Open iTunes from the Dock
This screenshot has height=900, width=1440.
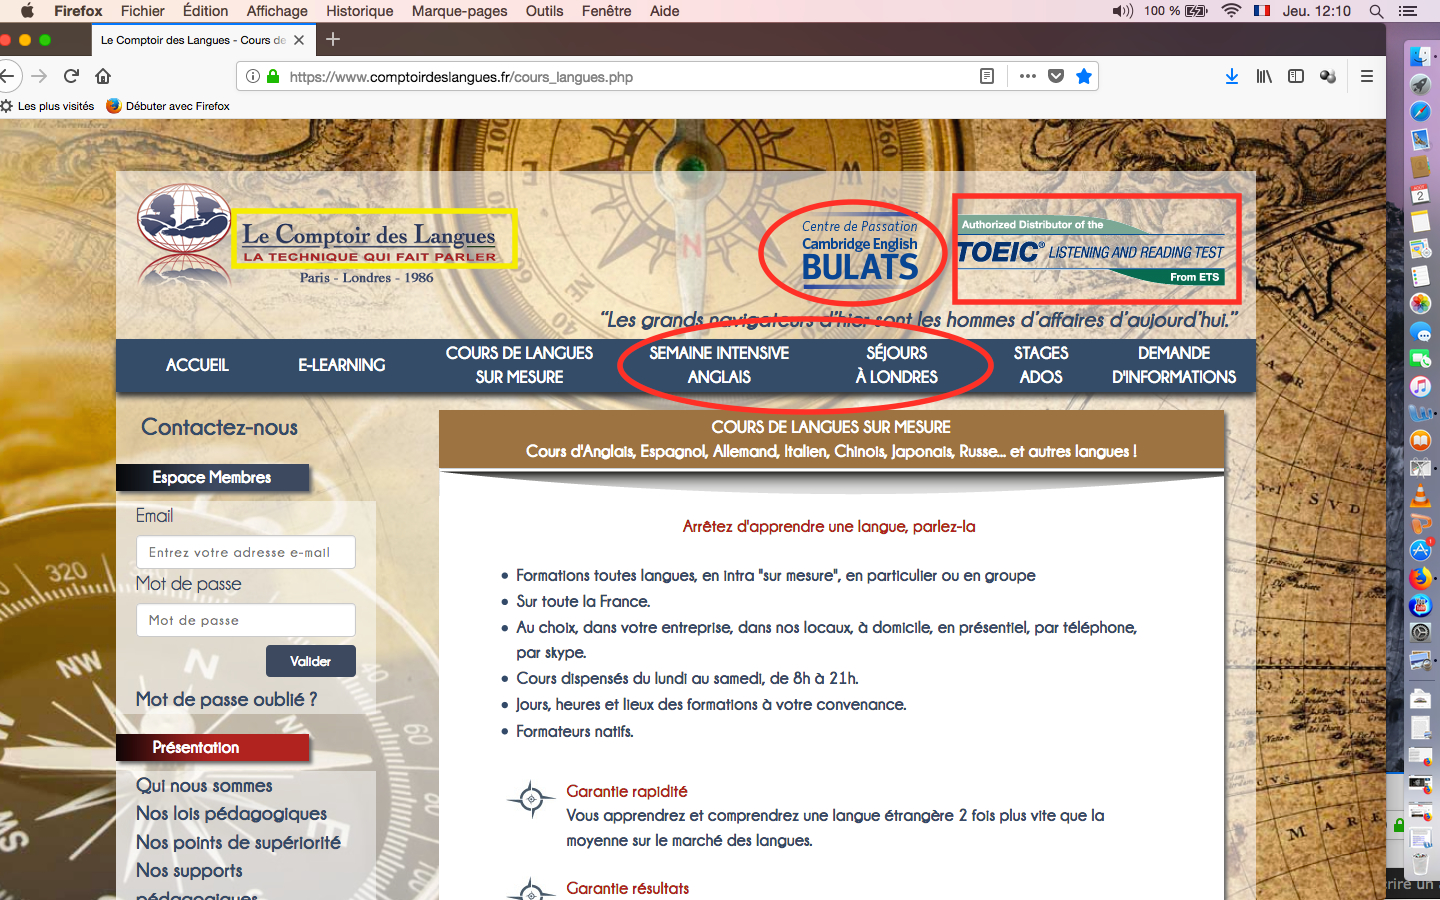pos(1420,386)
